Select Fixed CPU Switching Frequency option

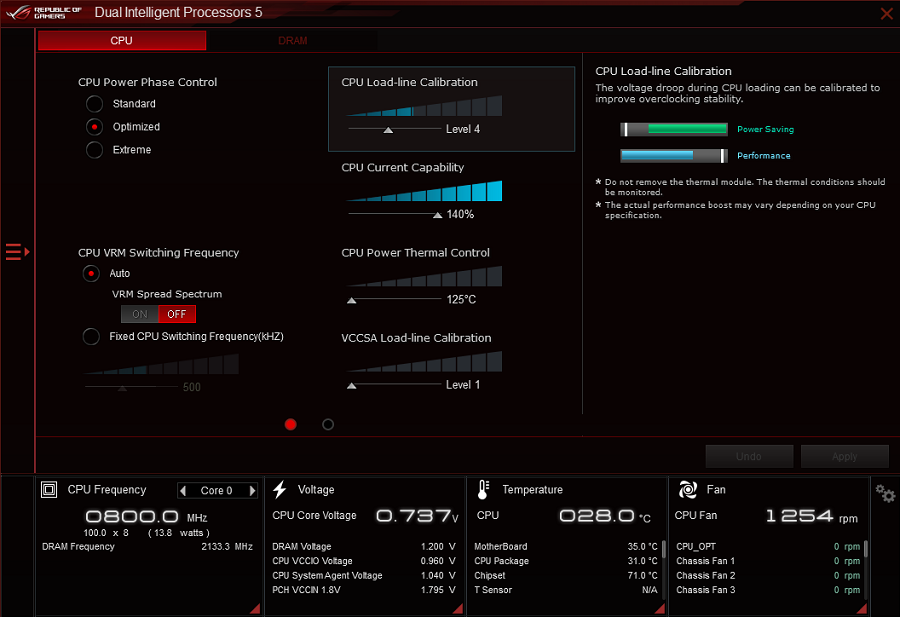click(91, 336)
